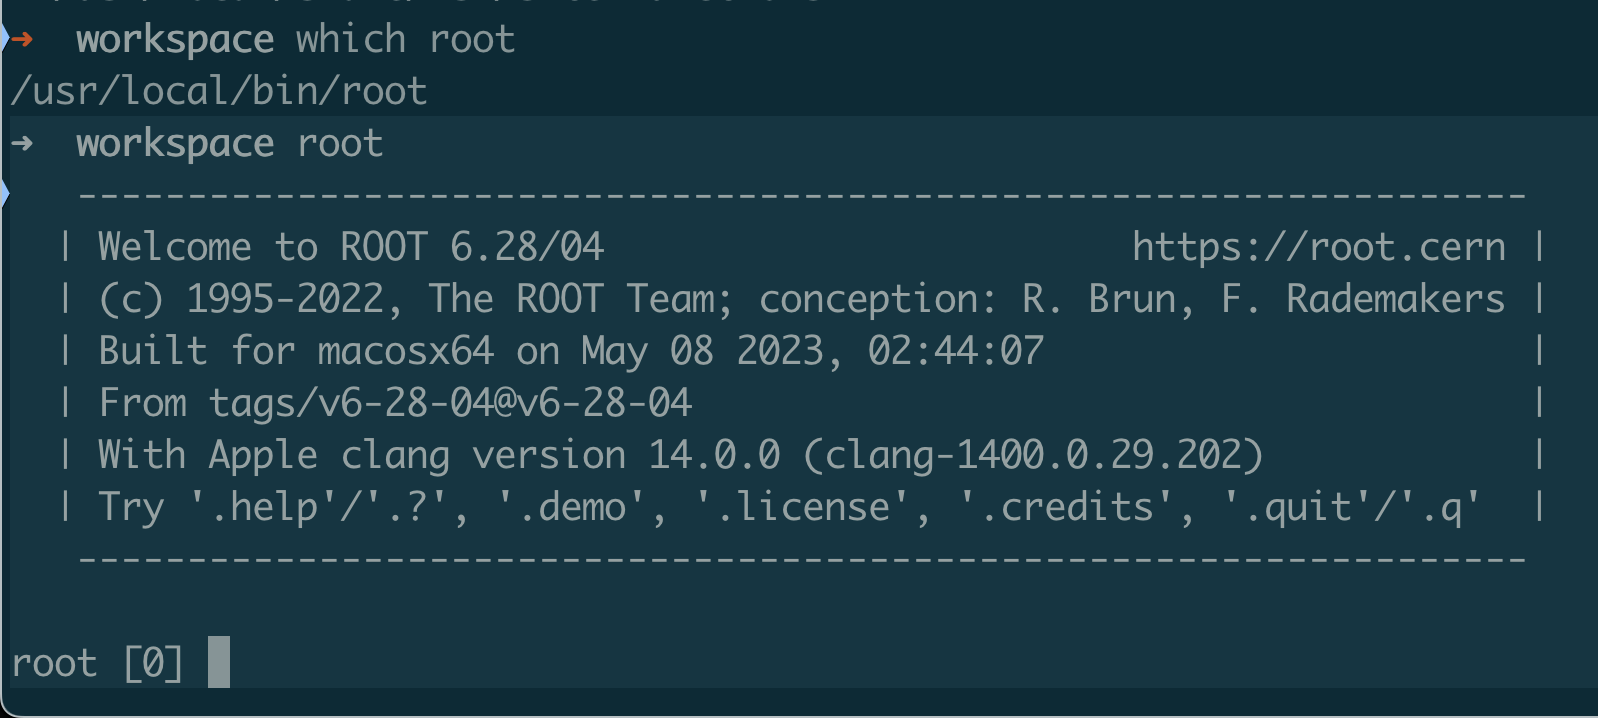Click the tags/v6-28-04@v6-28-04 text
Viewport: 1598px width, 718px height.
450,403
